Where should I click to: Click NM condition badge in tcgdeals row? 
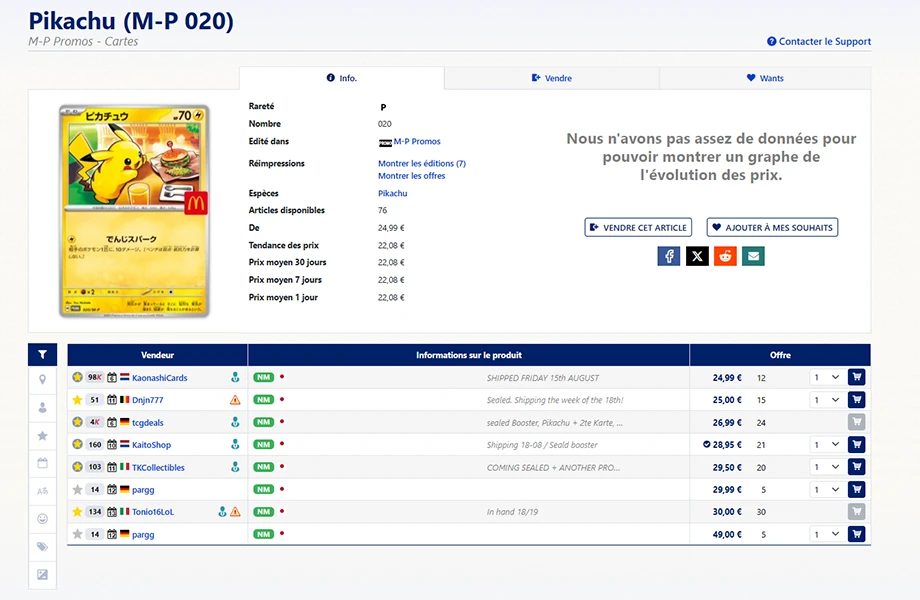tap(263, 422)
